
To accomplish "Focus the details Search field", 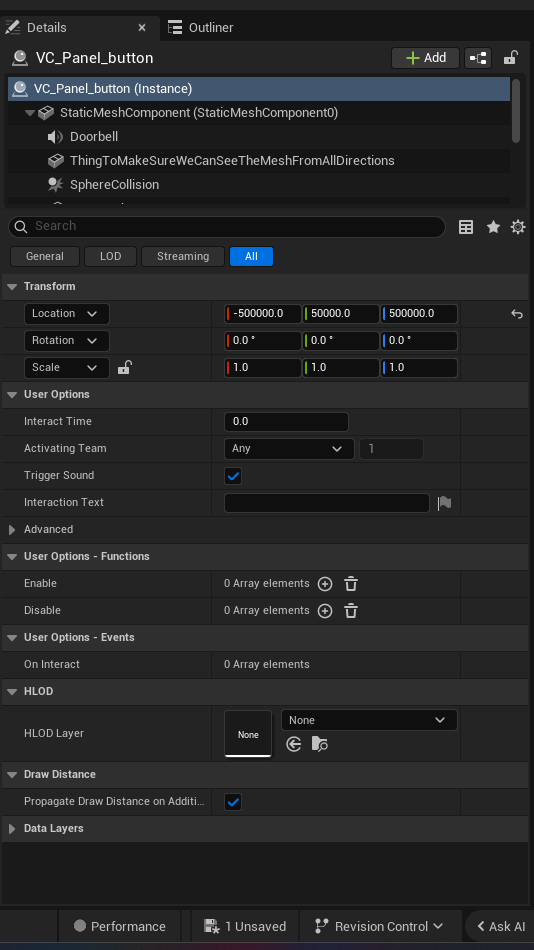I will click(227, 227).
